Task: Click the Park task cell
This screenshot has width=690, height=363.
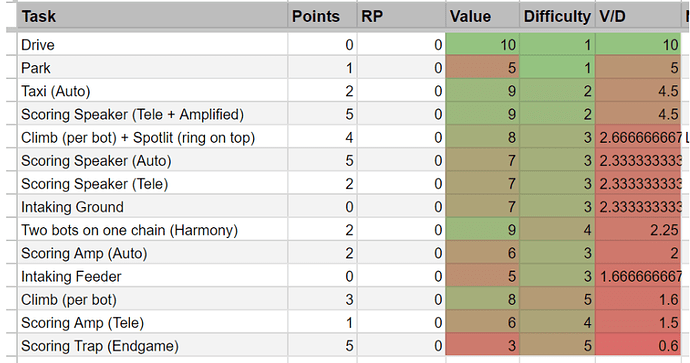Action: pos(153,68)
